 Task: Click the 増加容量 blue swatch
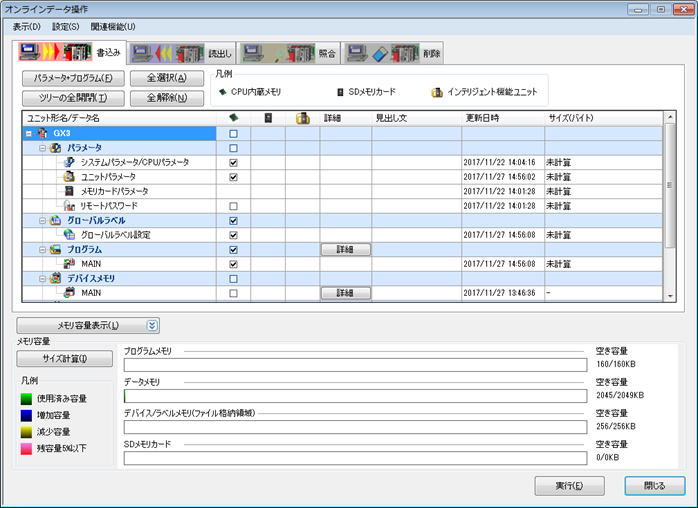[26, 415]
